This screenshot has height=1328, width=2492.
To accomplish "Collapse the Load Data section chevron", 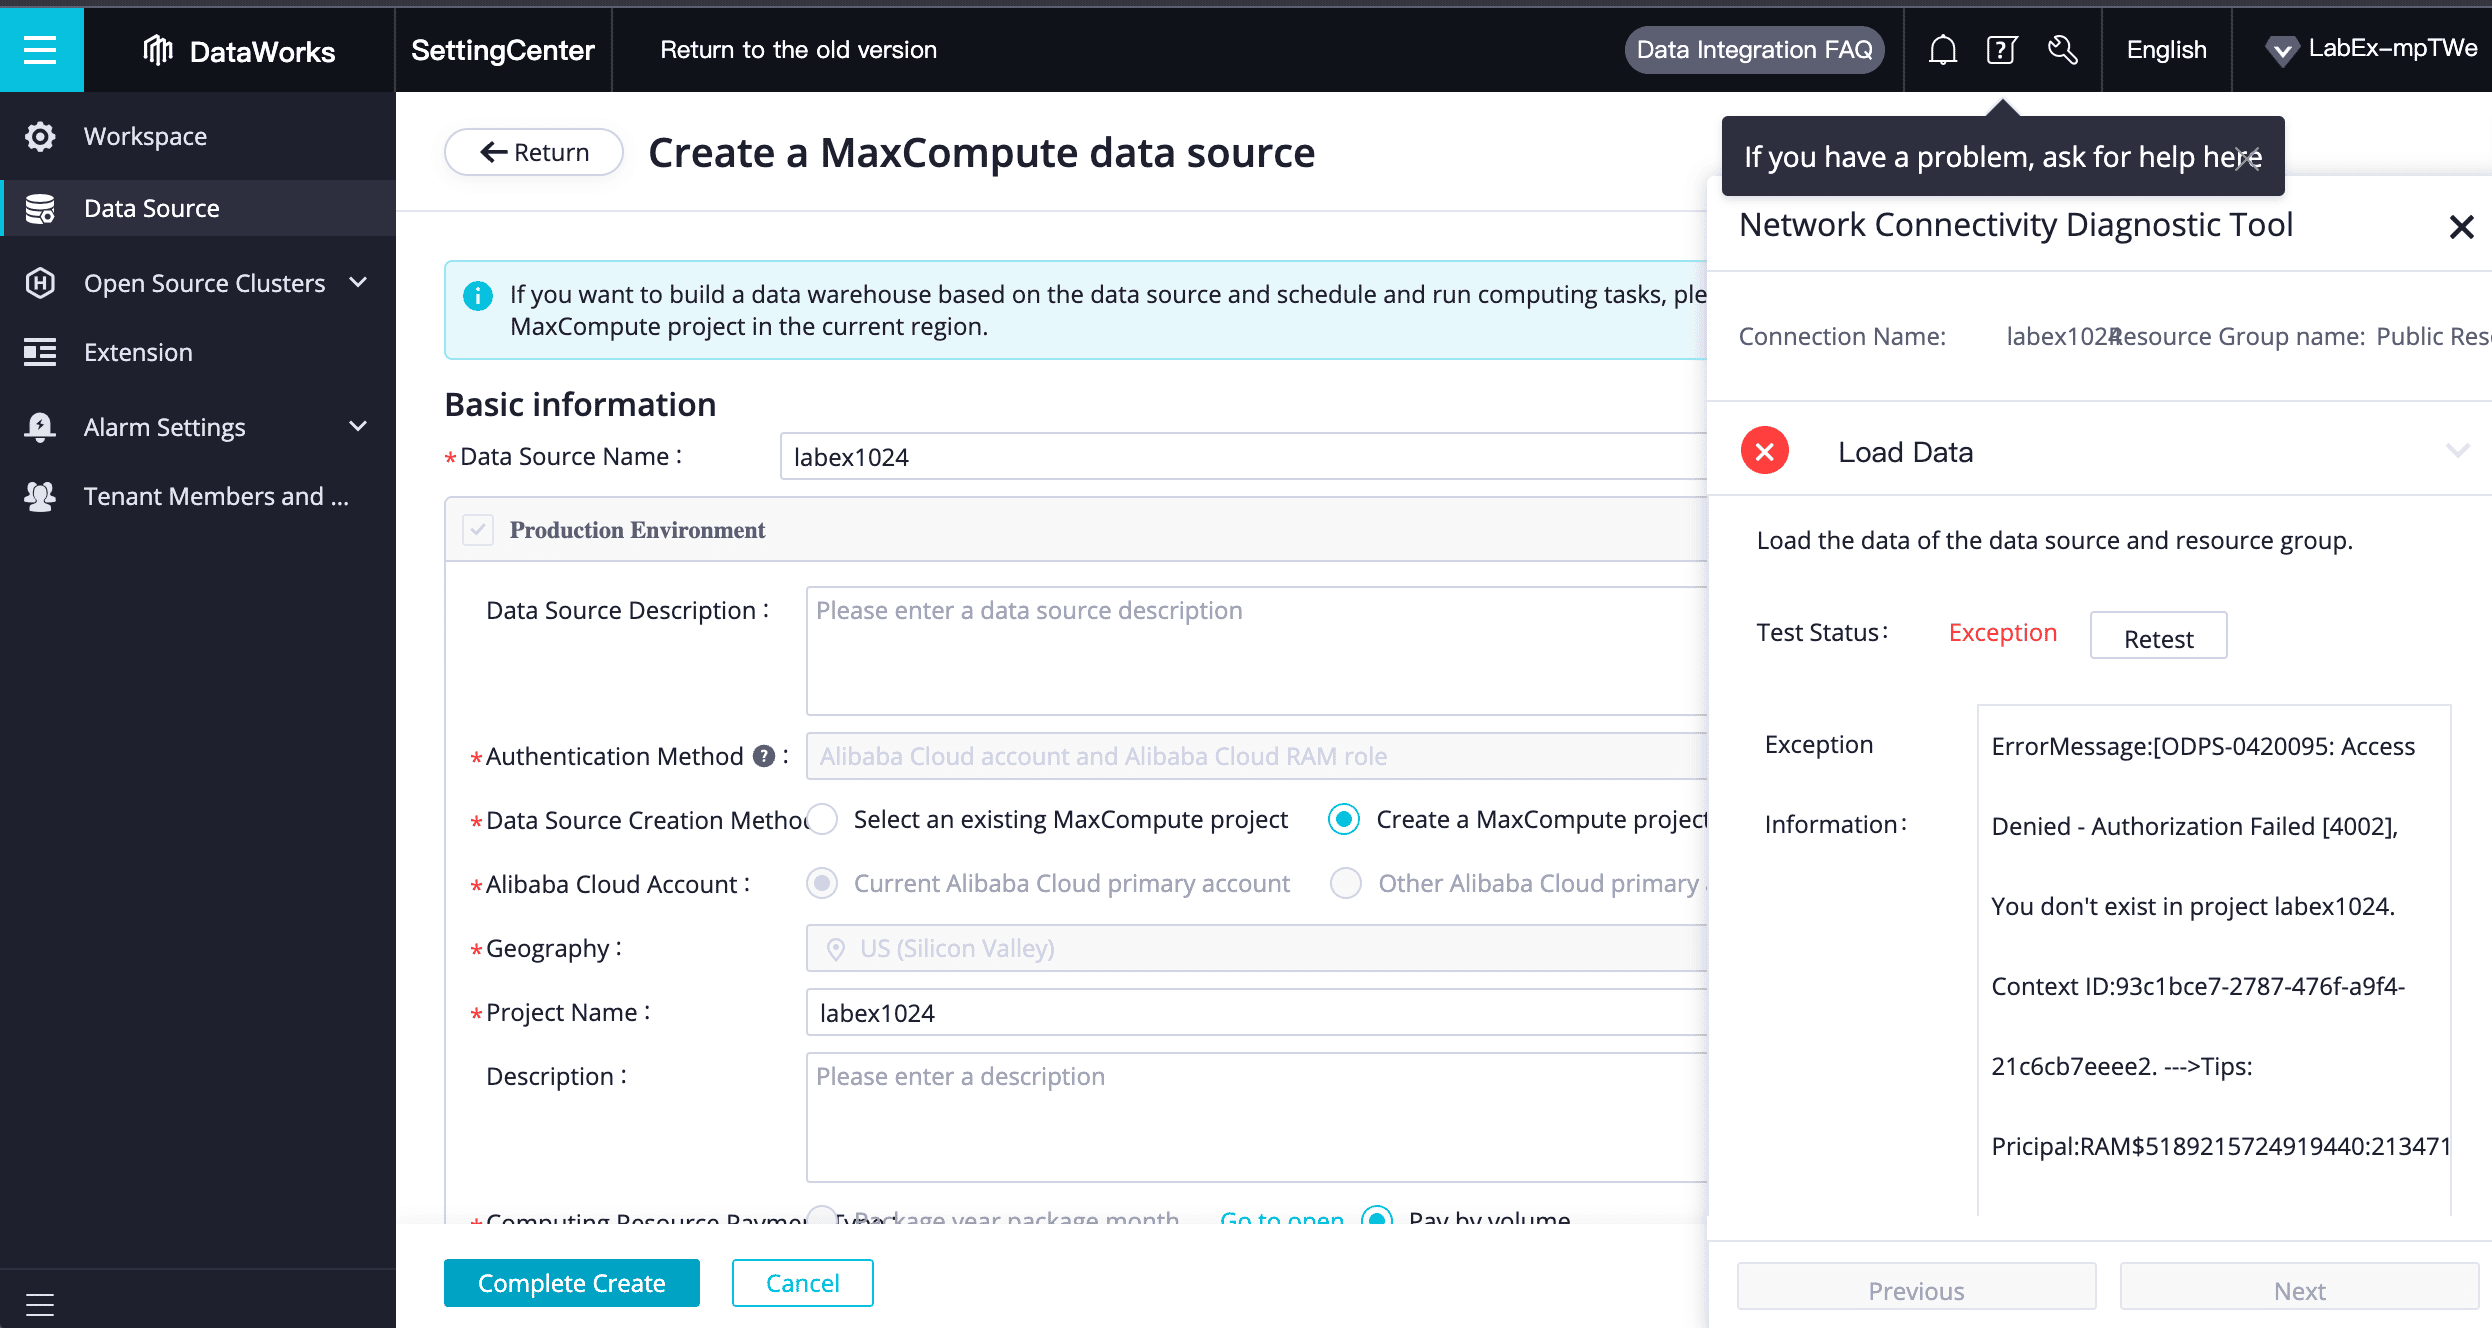I will click(2457, 451).
